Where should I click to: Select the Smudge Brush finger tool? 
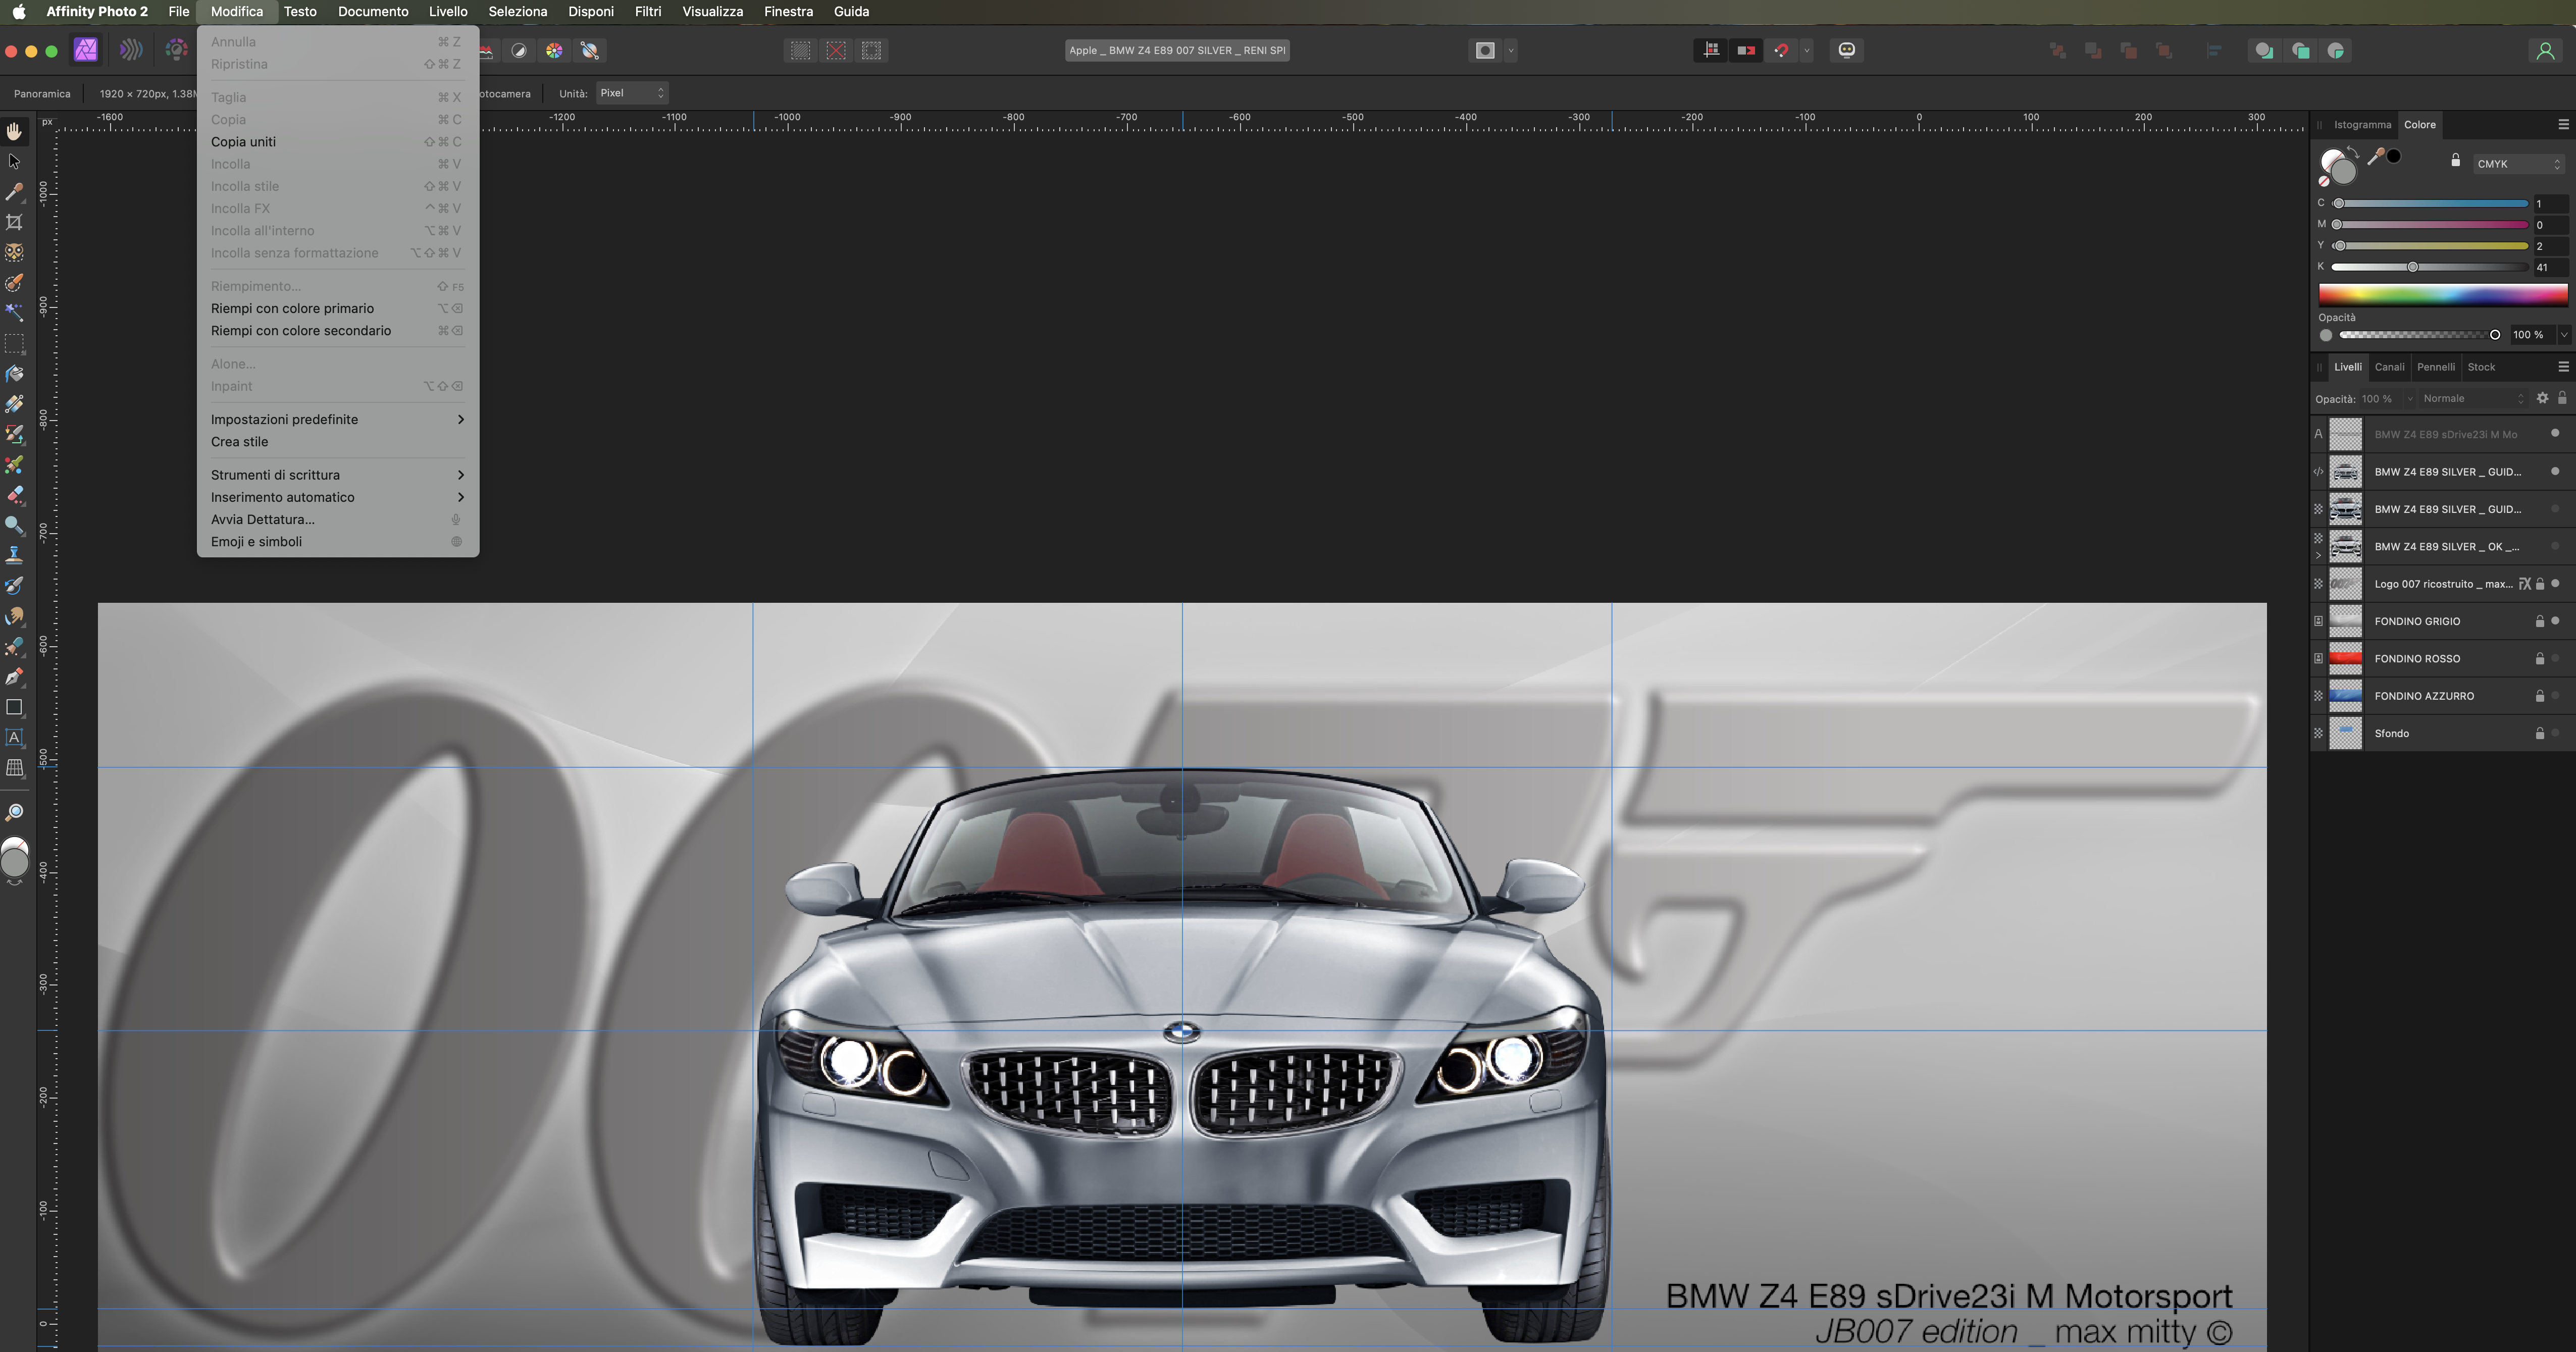[x=14, y=616]
